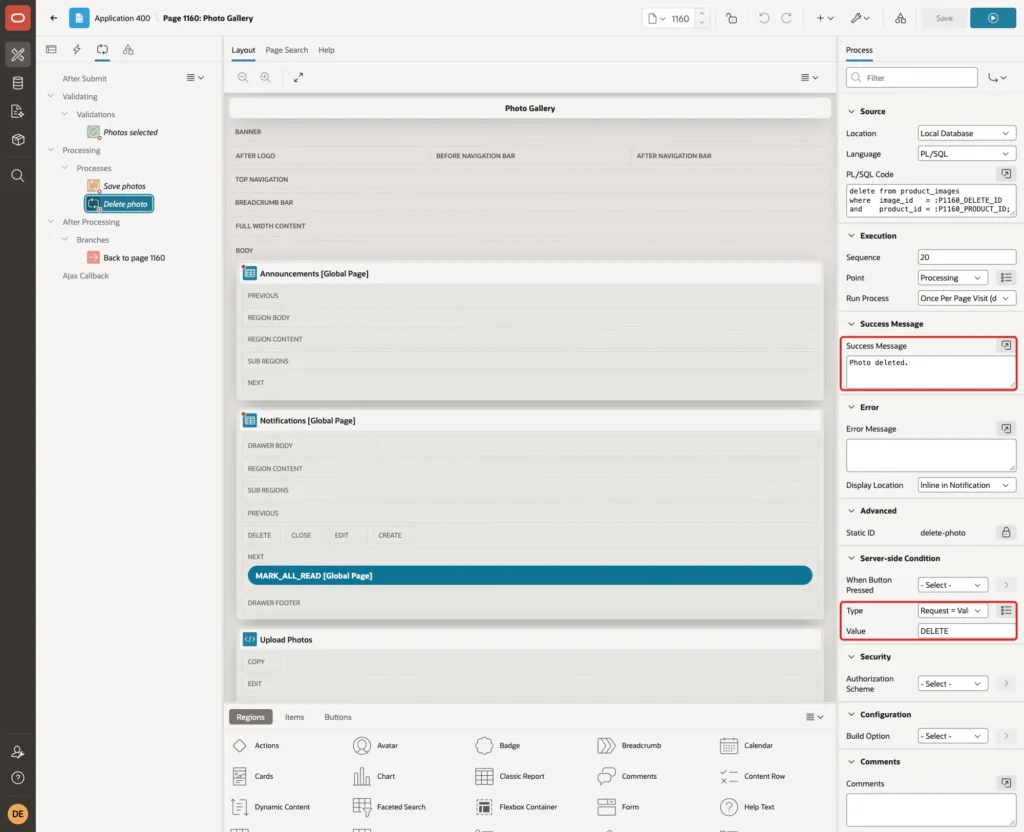Switch gallery to Buttons tab
The image size is (1024, 832).
tap(338, 717)
